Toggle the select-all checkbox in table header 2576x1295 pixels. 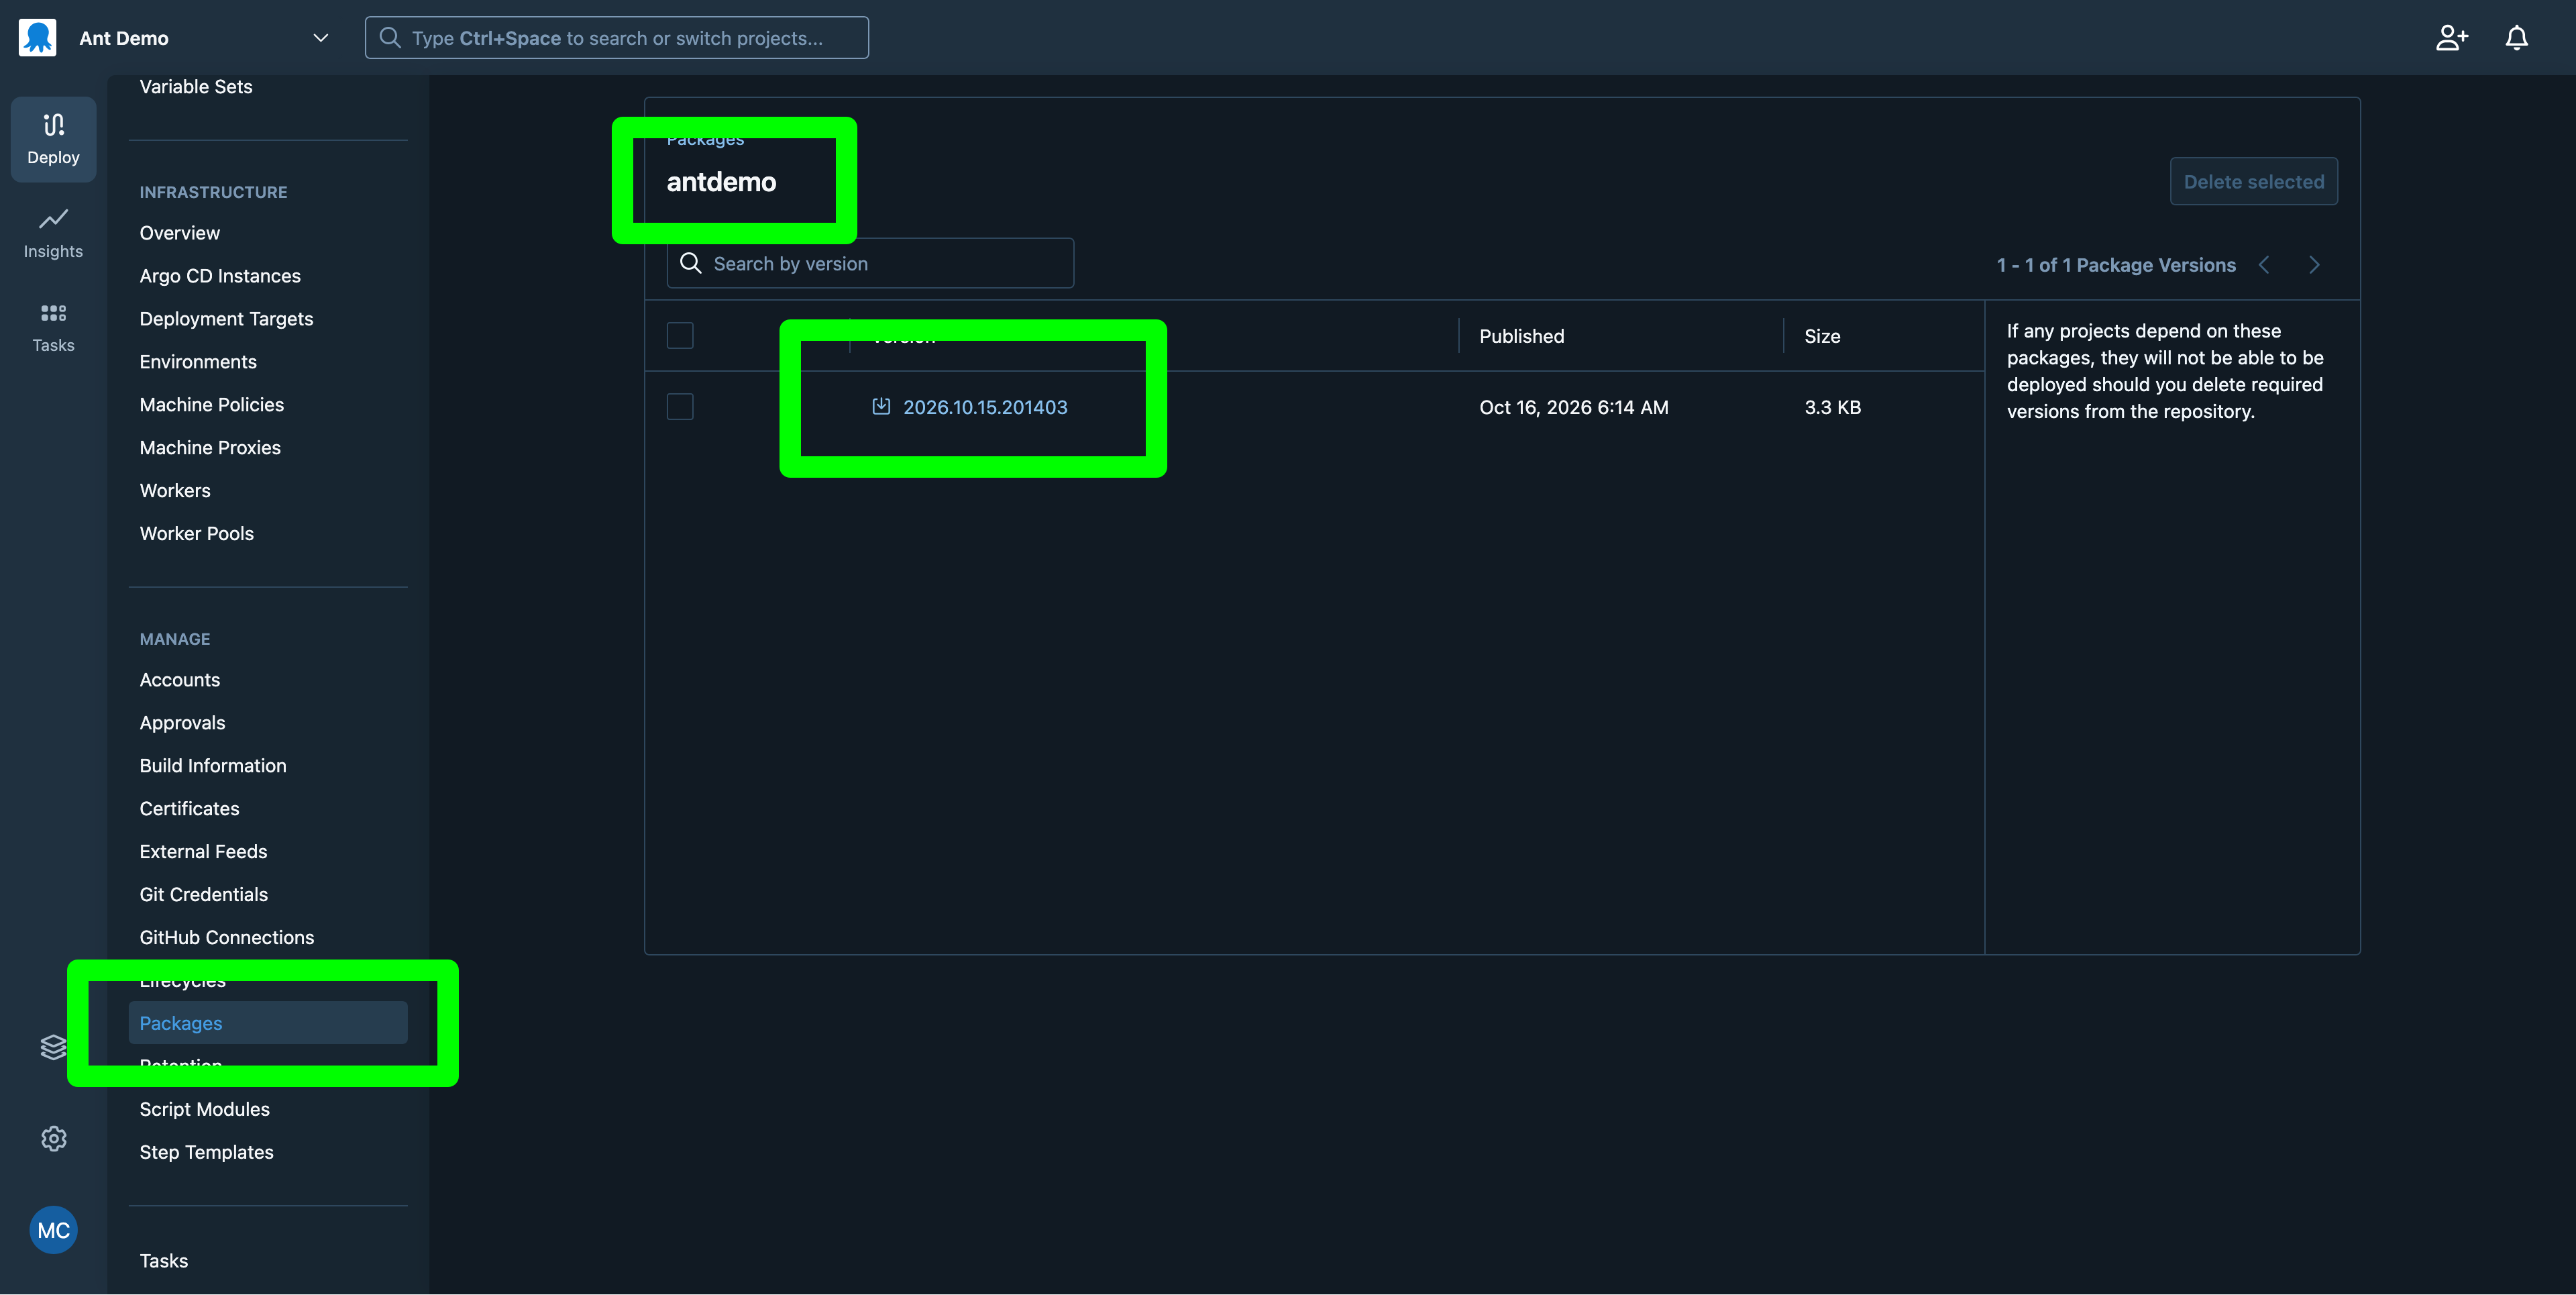point(680,335)
